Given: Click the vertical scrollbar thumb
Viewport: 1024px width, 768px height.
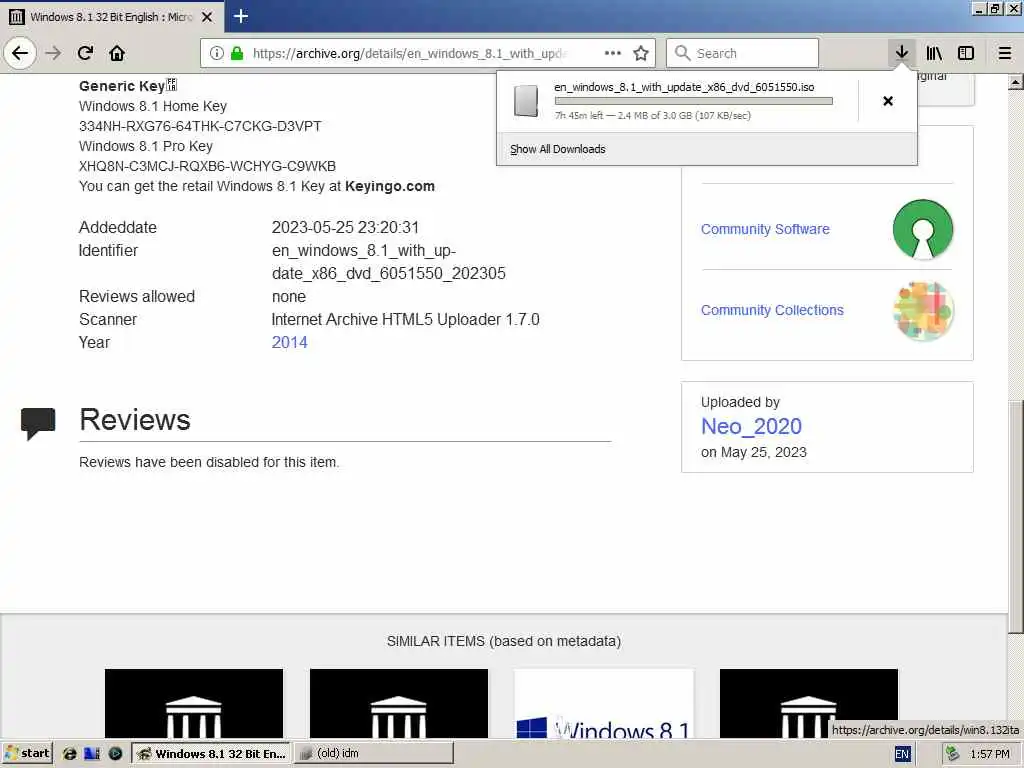Looking at the screenshot, I should coord(1016,516).
